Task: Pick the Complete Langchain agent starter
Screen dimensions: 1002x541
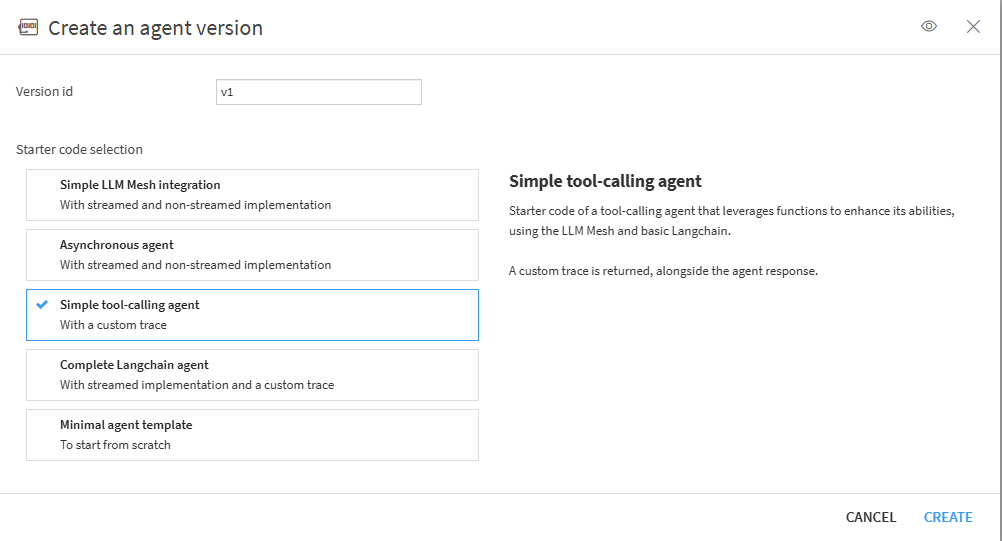Action: pyautogui.click(x=252, y=375)
